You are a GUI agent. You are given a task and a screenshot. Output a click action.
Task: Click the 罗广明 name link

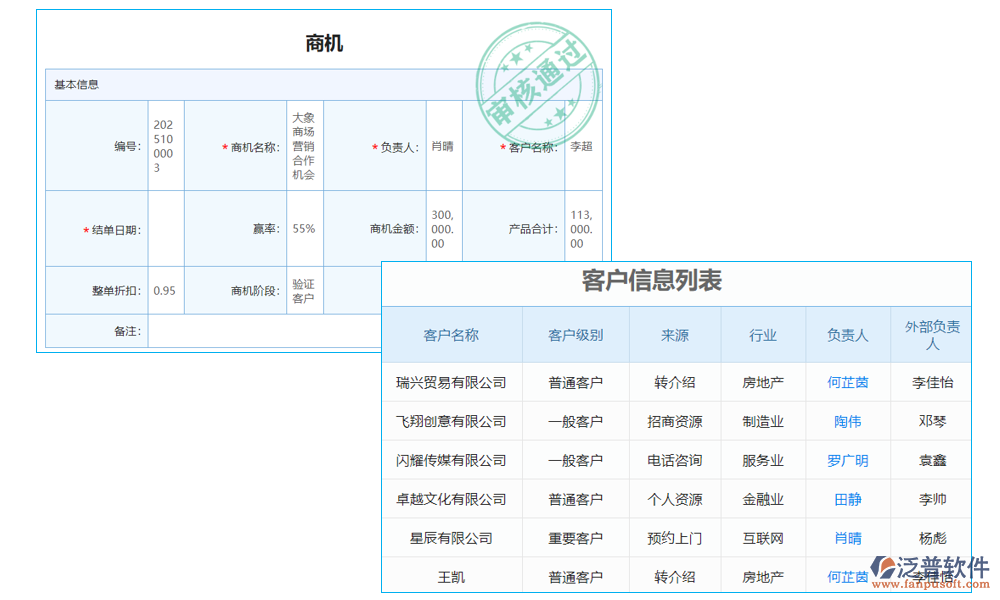point(846,460)
